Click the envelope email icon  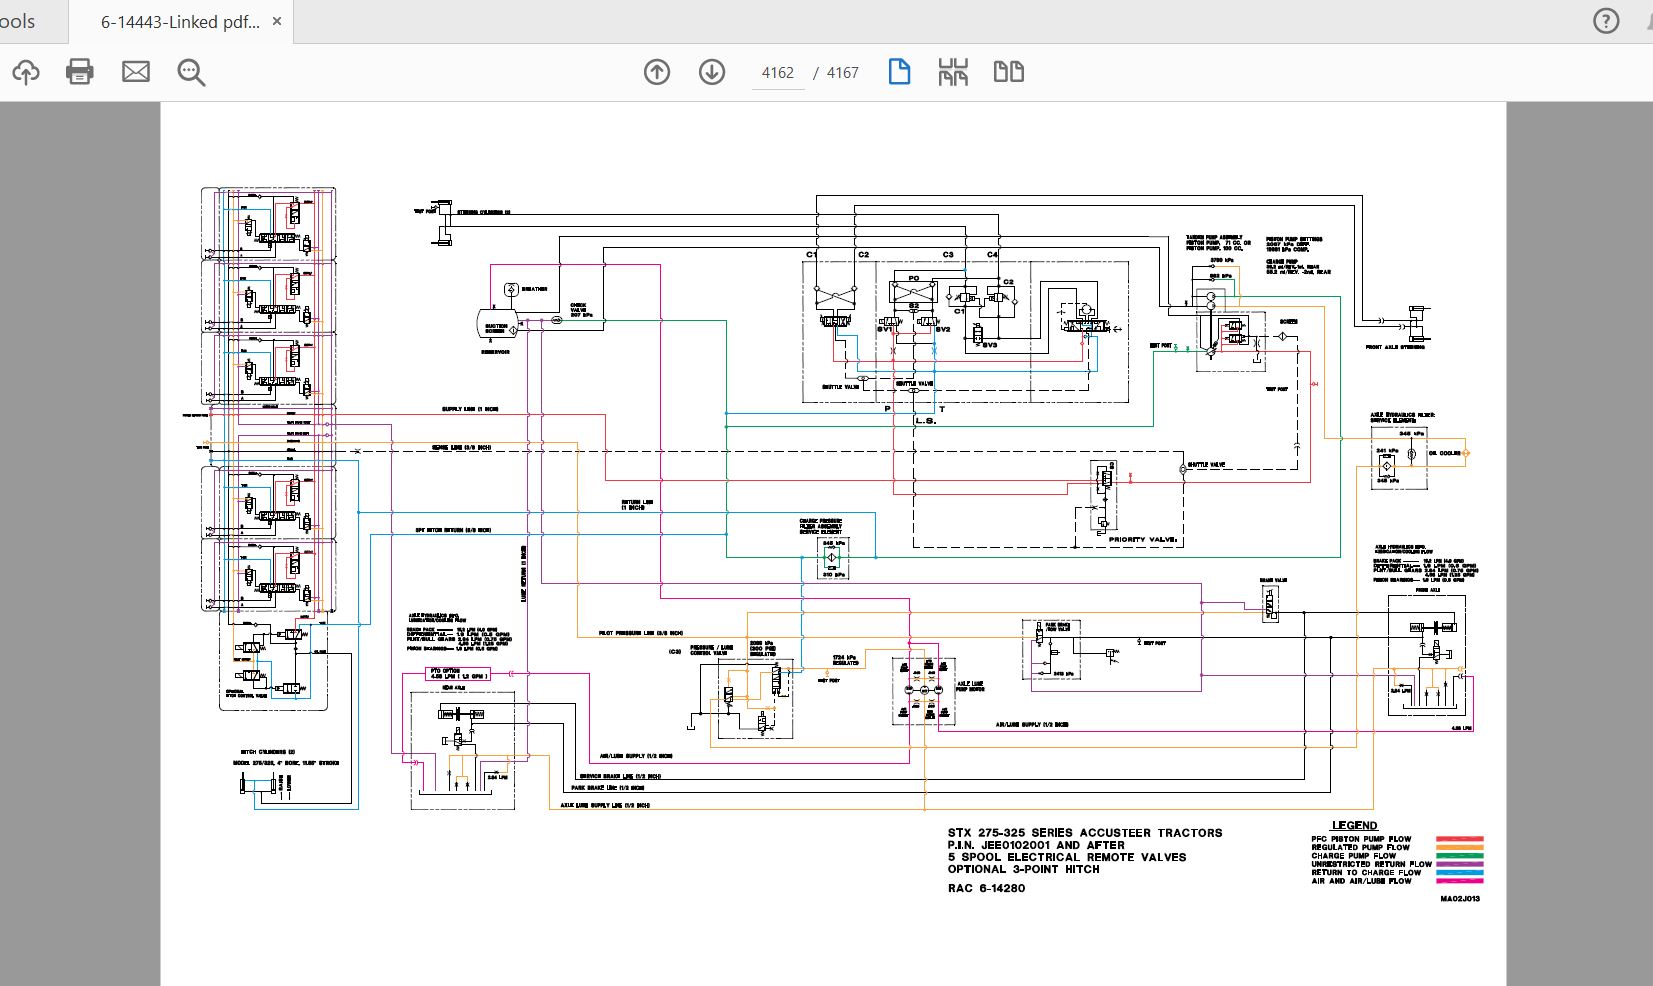pos(136,72)
